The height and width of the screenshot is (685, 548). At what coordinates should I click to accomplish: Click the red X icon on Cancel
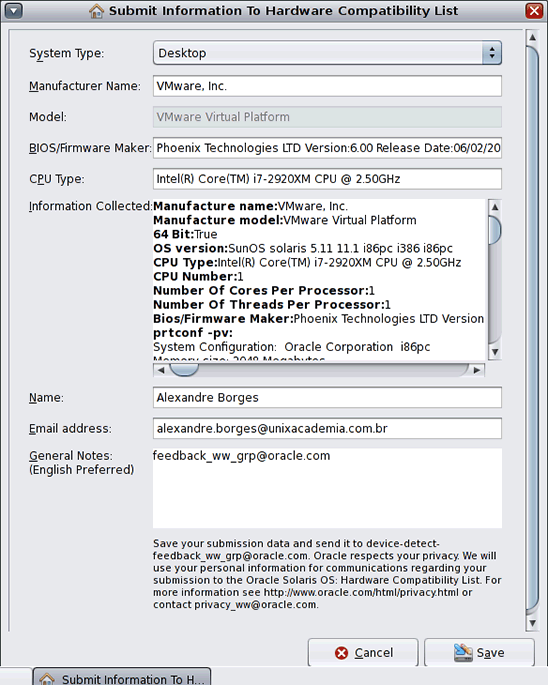pyautogui.click(x=341, y=653)
